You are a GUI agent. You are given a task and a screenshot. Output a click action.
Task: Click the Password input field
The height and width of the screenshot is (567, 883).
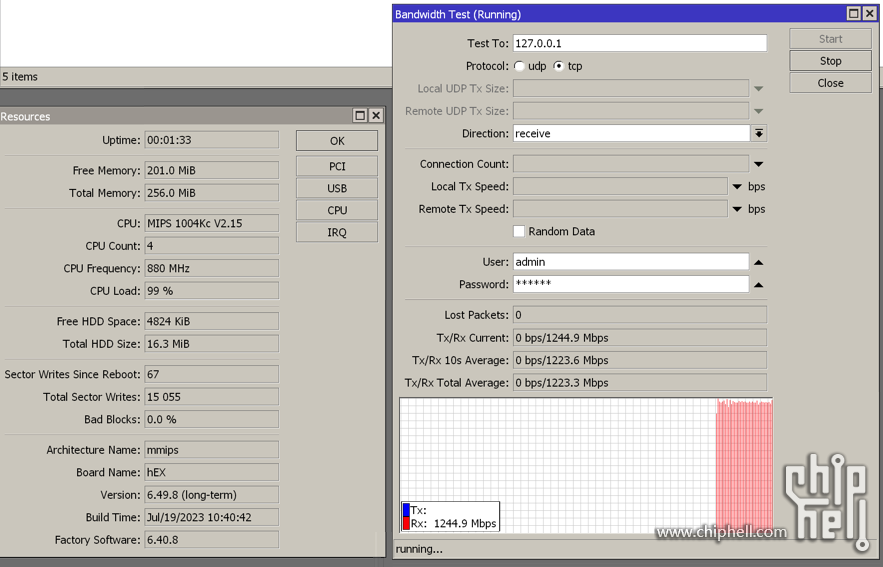631,284
